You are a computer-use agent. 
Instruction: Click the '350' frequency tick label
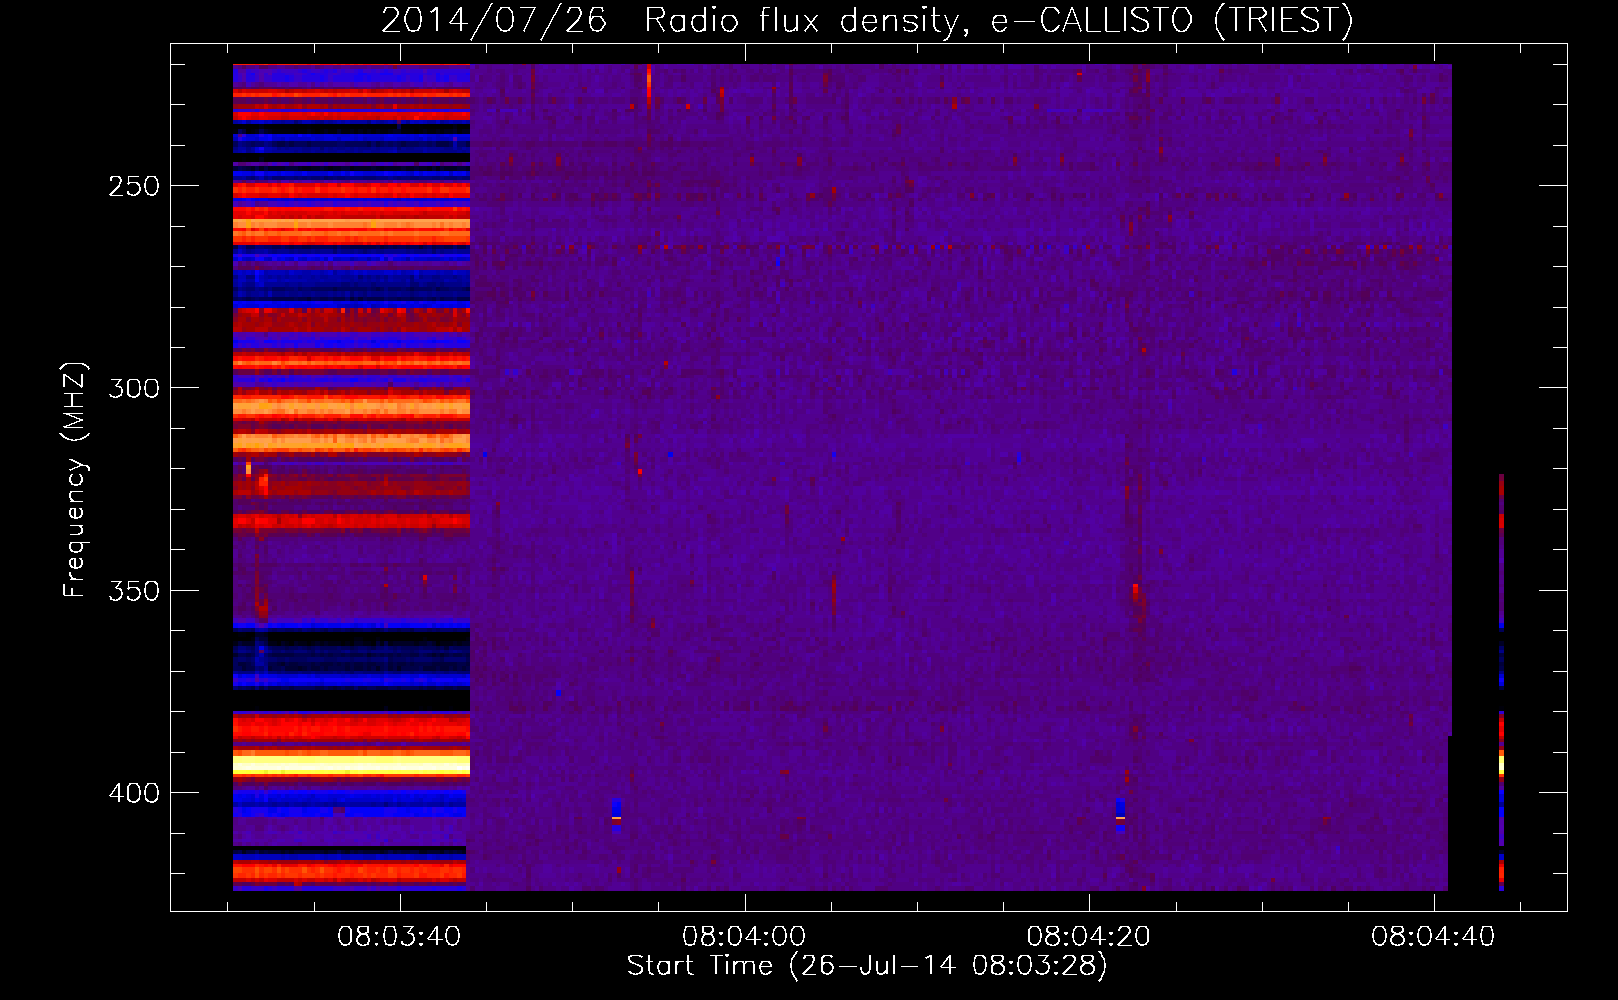click(134, 591)
